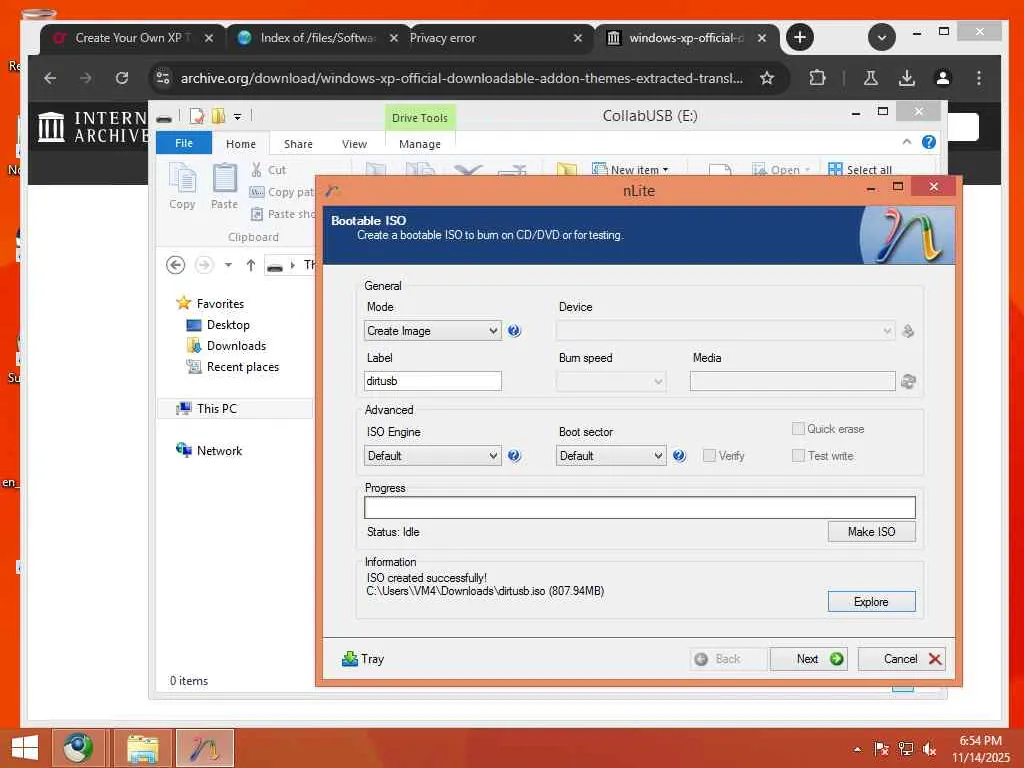Click Boot sector help icon
The width and height of the screenshot is (1024, 768).
tap(679, 456)
